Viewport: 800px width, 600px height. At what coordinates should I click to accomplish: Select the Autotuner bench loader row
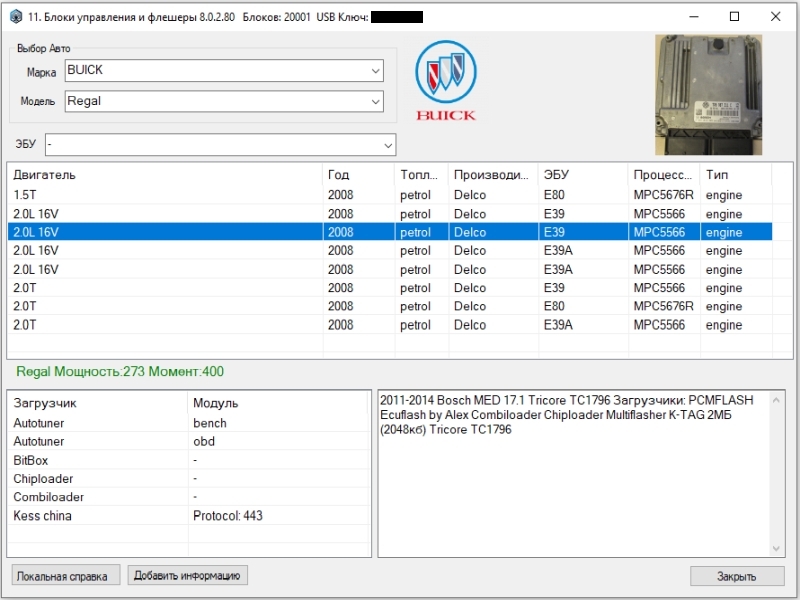[x=189, y=423]
